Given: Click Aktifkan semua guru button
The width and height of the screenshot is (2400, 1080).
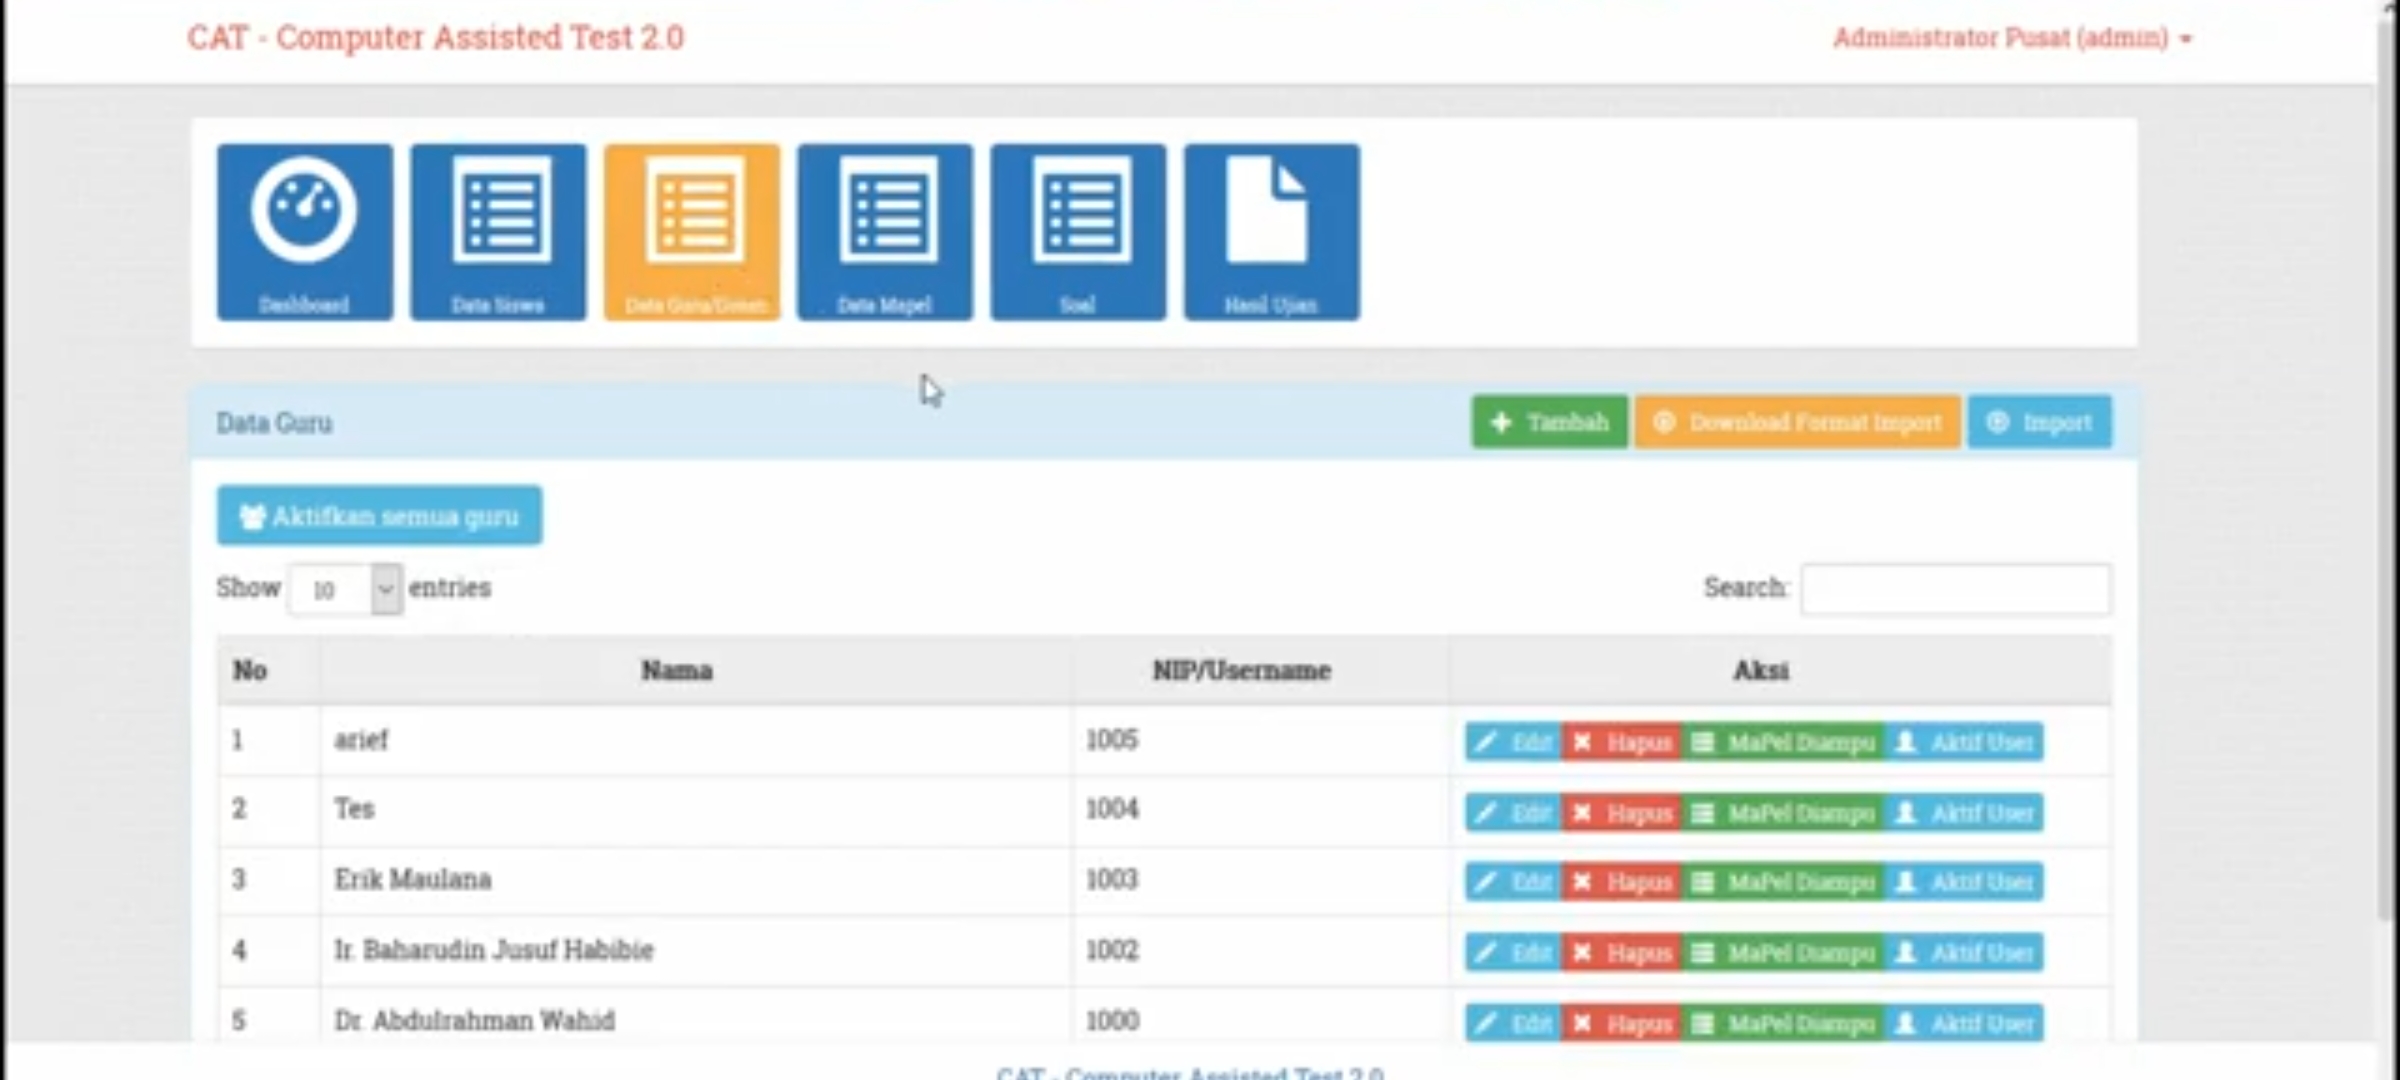Looking at the screenshot, I should 379,516.
